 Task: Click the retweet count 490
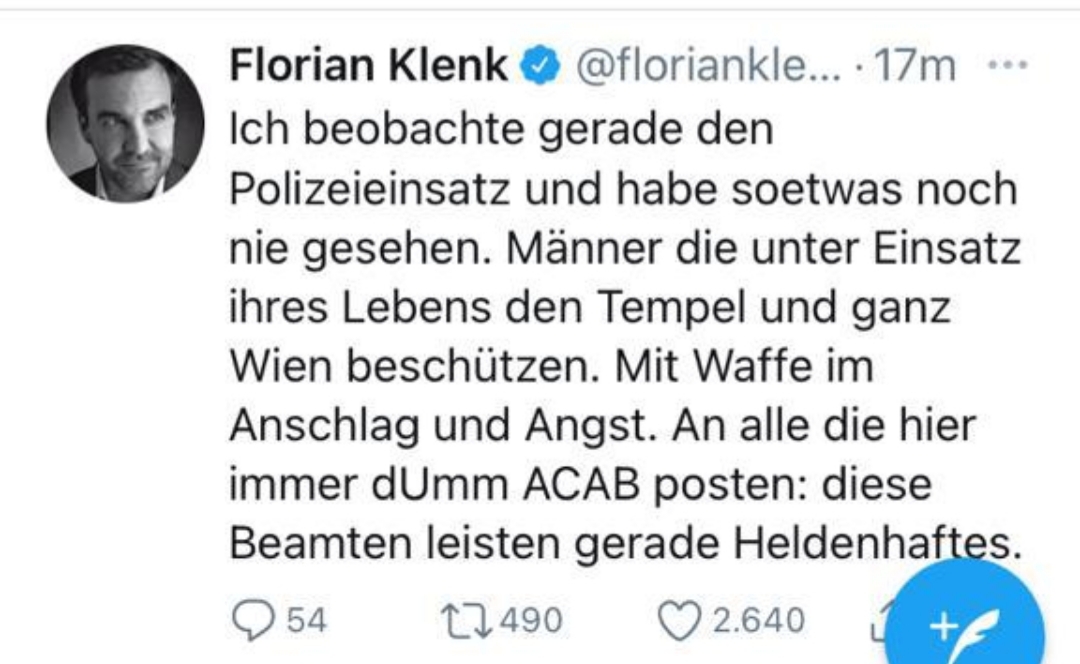[531, 621]
